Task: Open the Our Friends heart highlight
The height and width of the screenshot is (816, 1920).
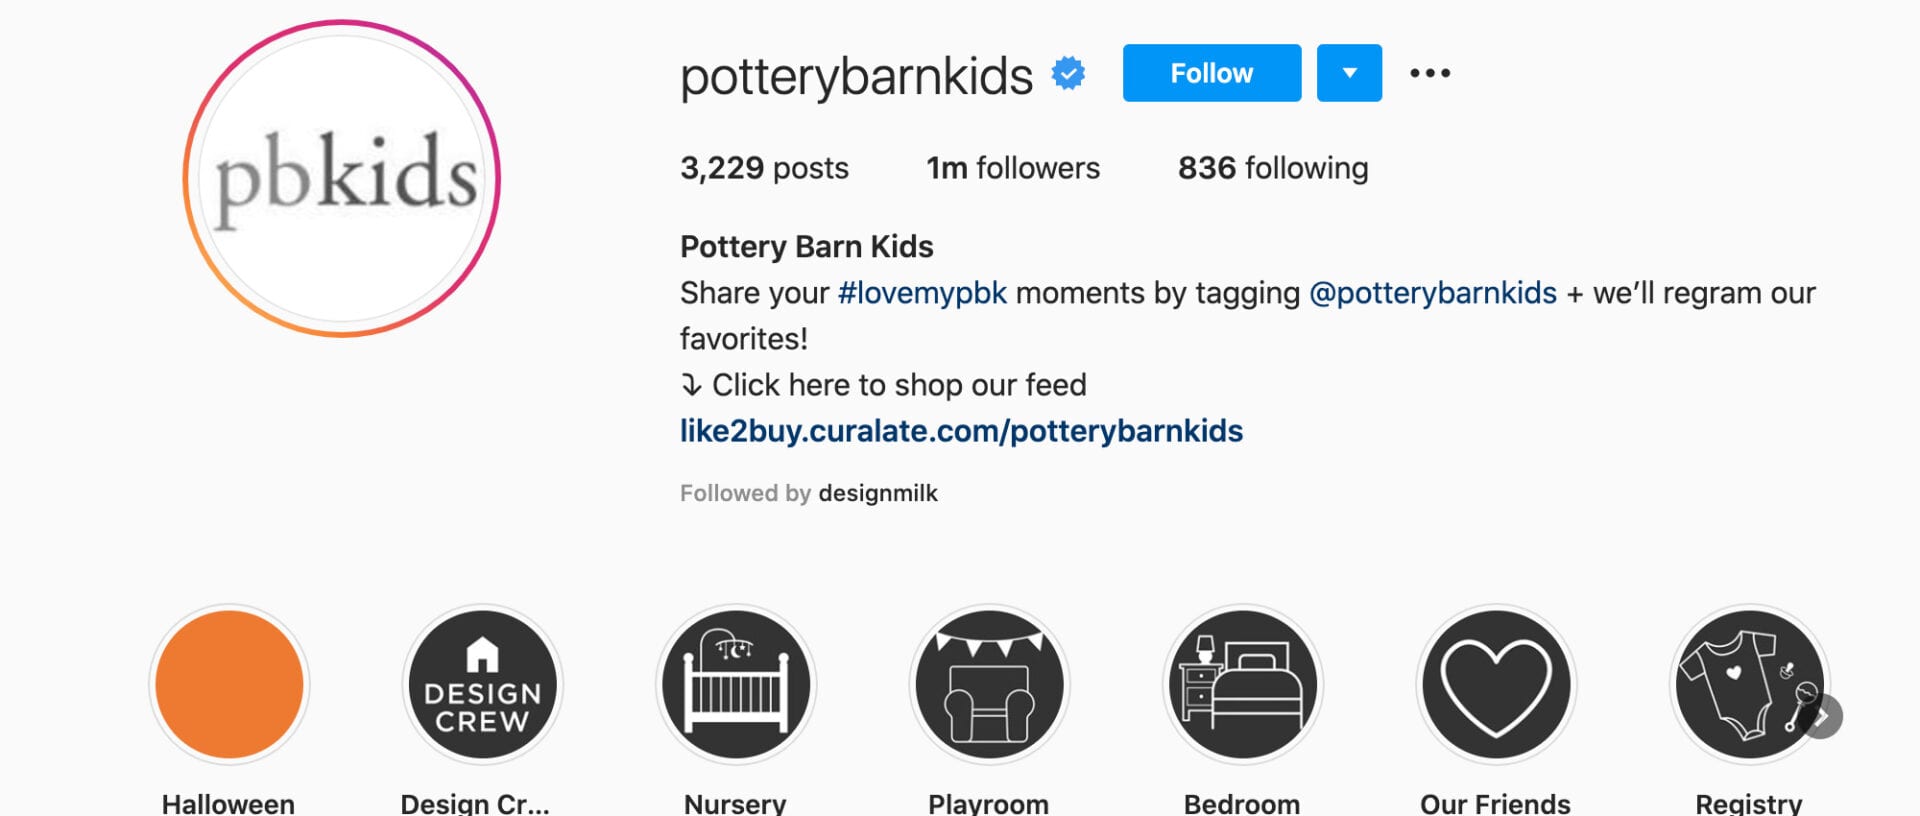Action: 1496,684
